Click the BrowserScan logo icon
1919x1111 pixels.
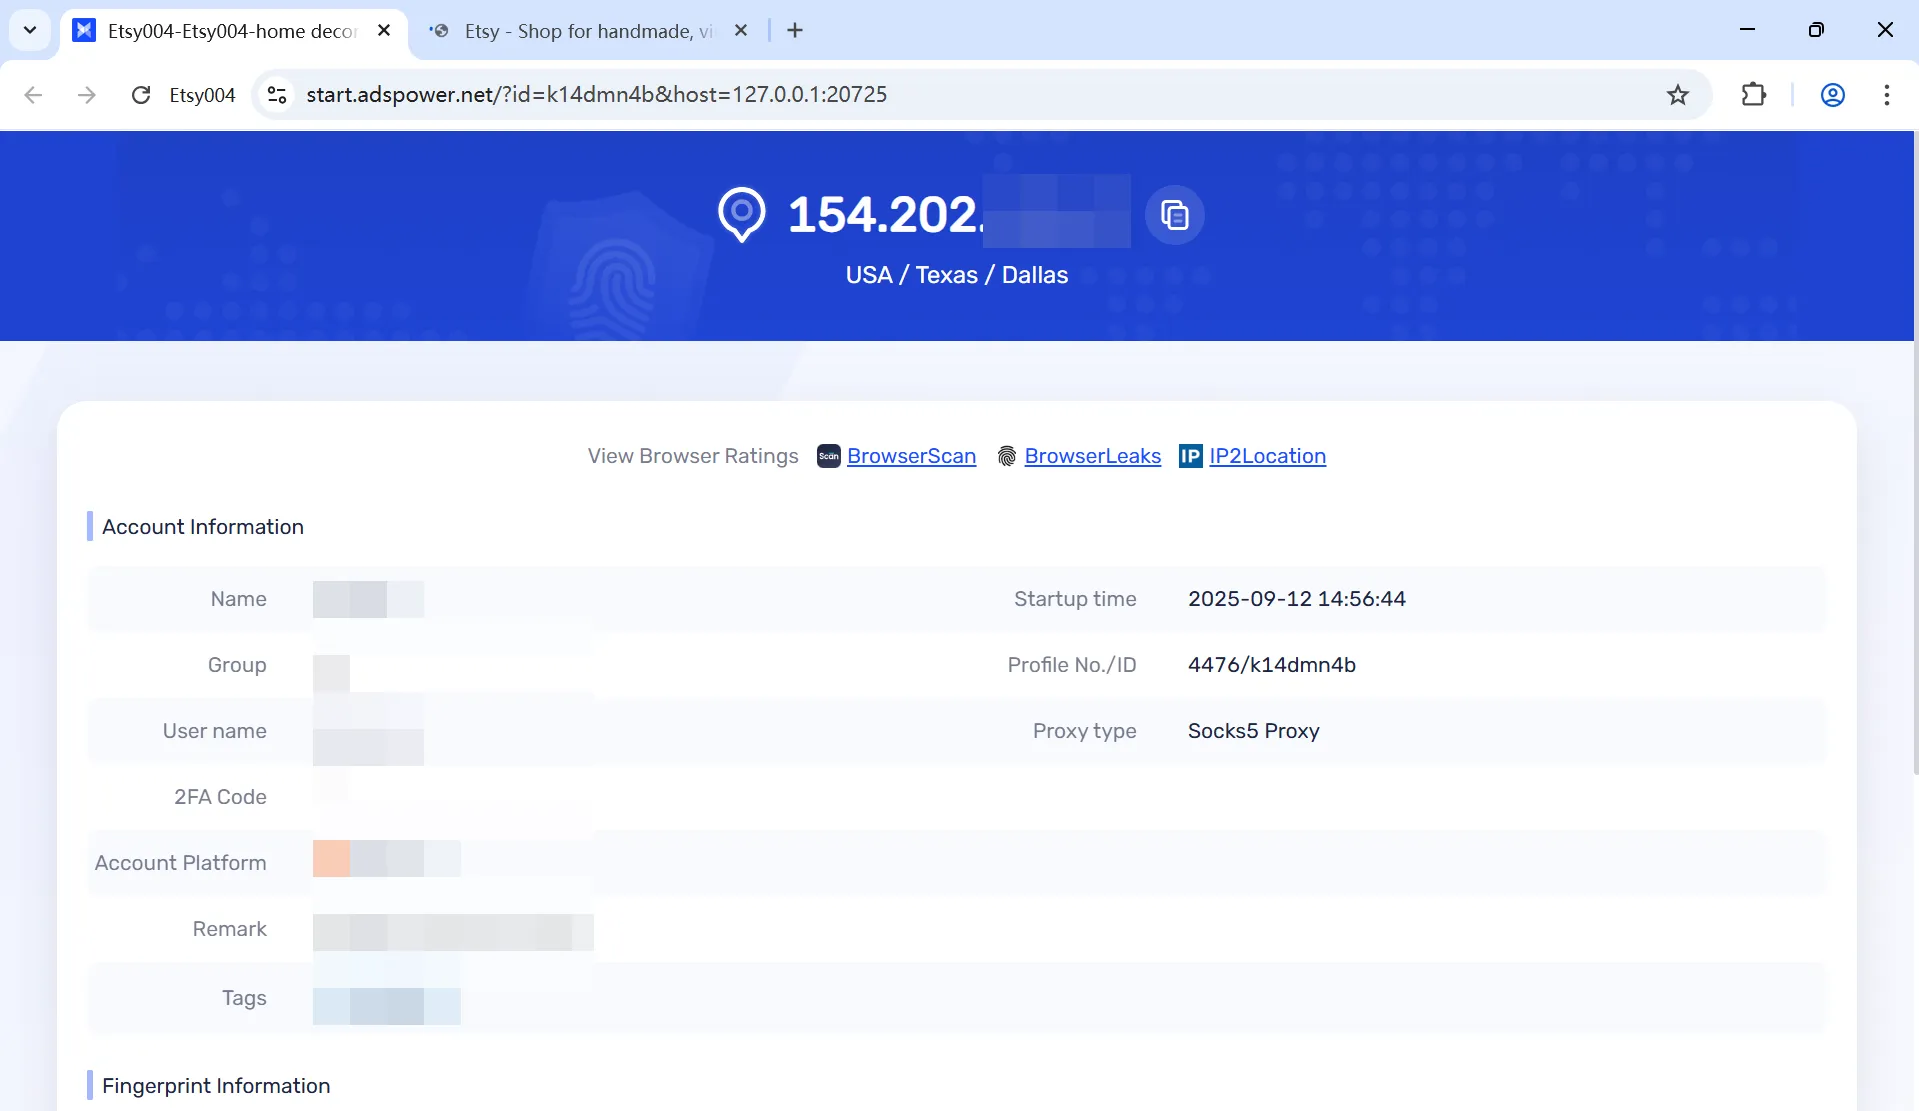click(x=828, y=456)
